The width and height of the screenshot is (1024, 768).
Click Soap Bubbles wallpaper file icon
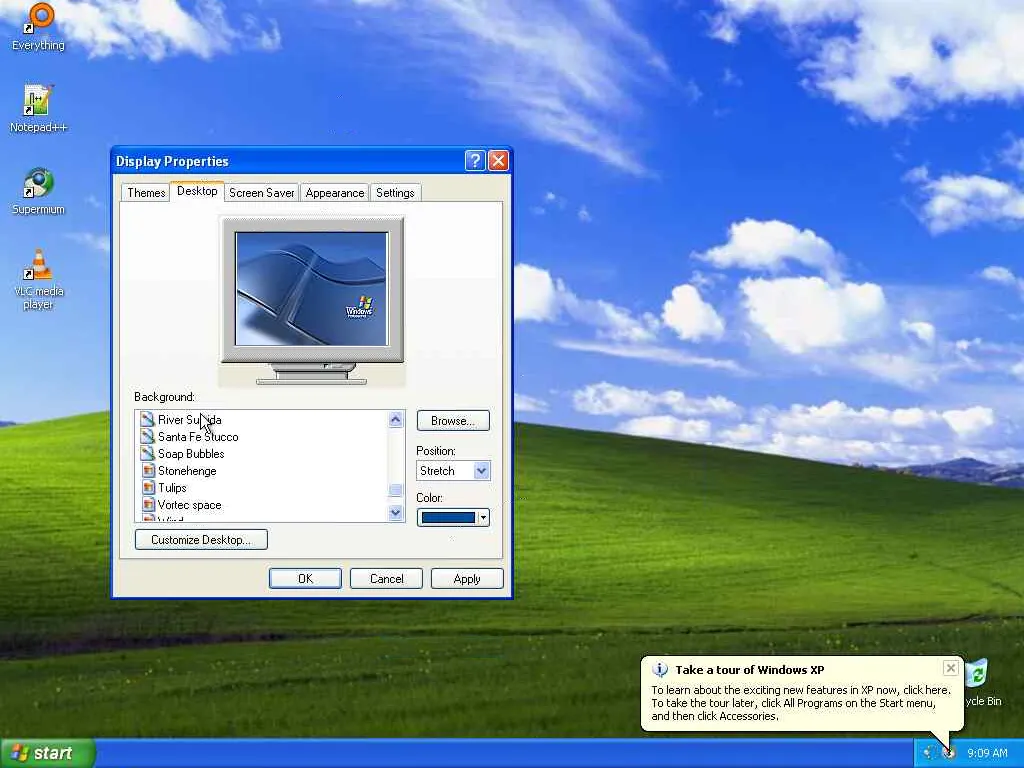coord(148,453)
